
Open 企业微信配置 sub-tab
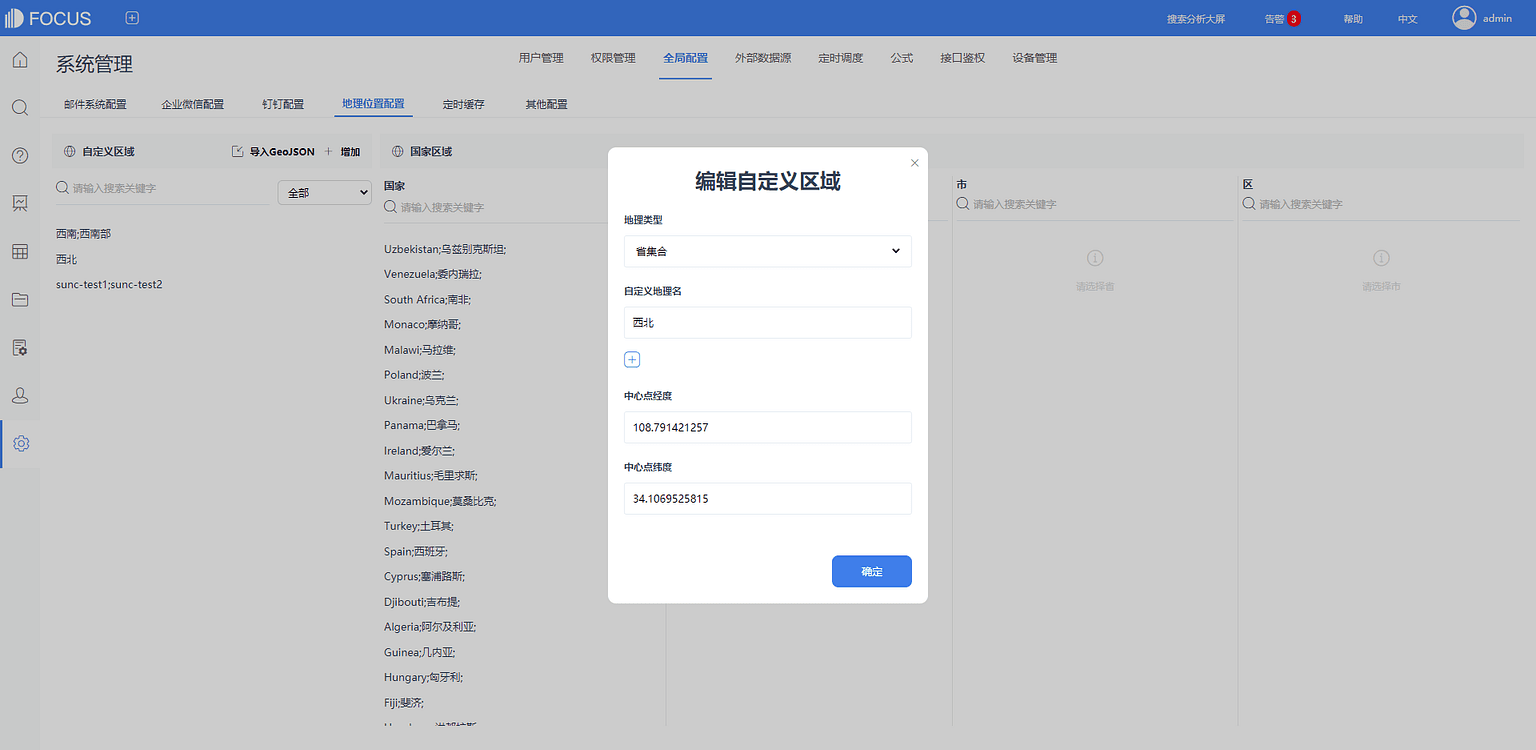tap(193, 104)
